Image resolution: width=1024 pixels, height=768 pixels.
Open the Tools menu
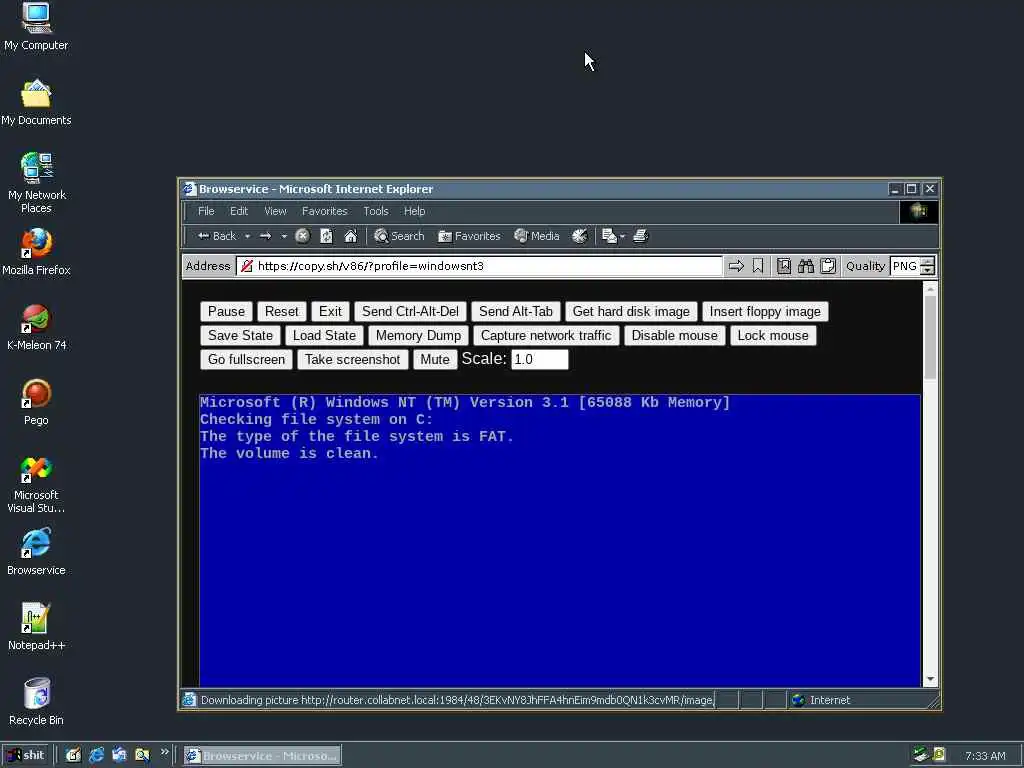tap(376, 211)
